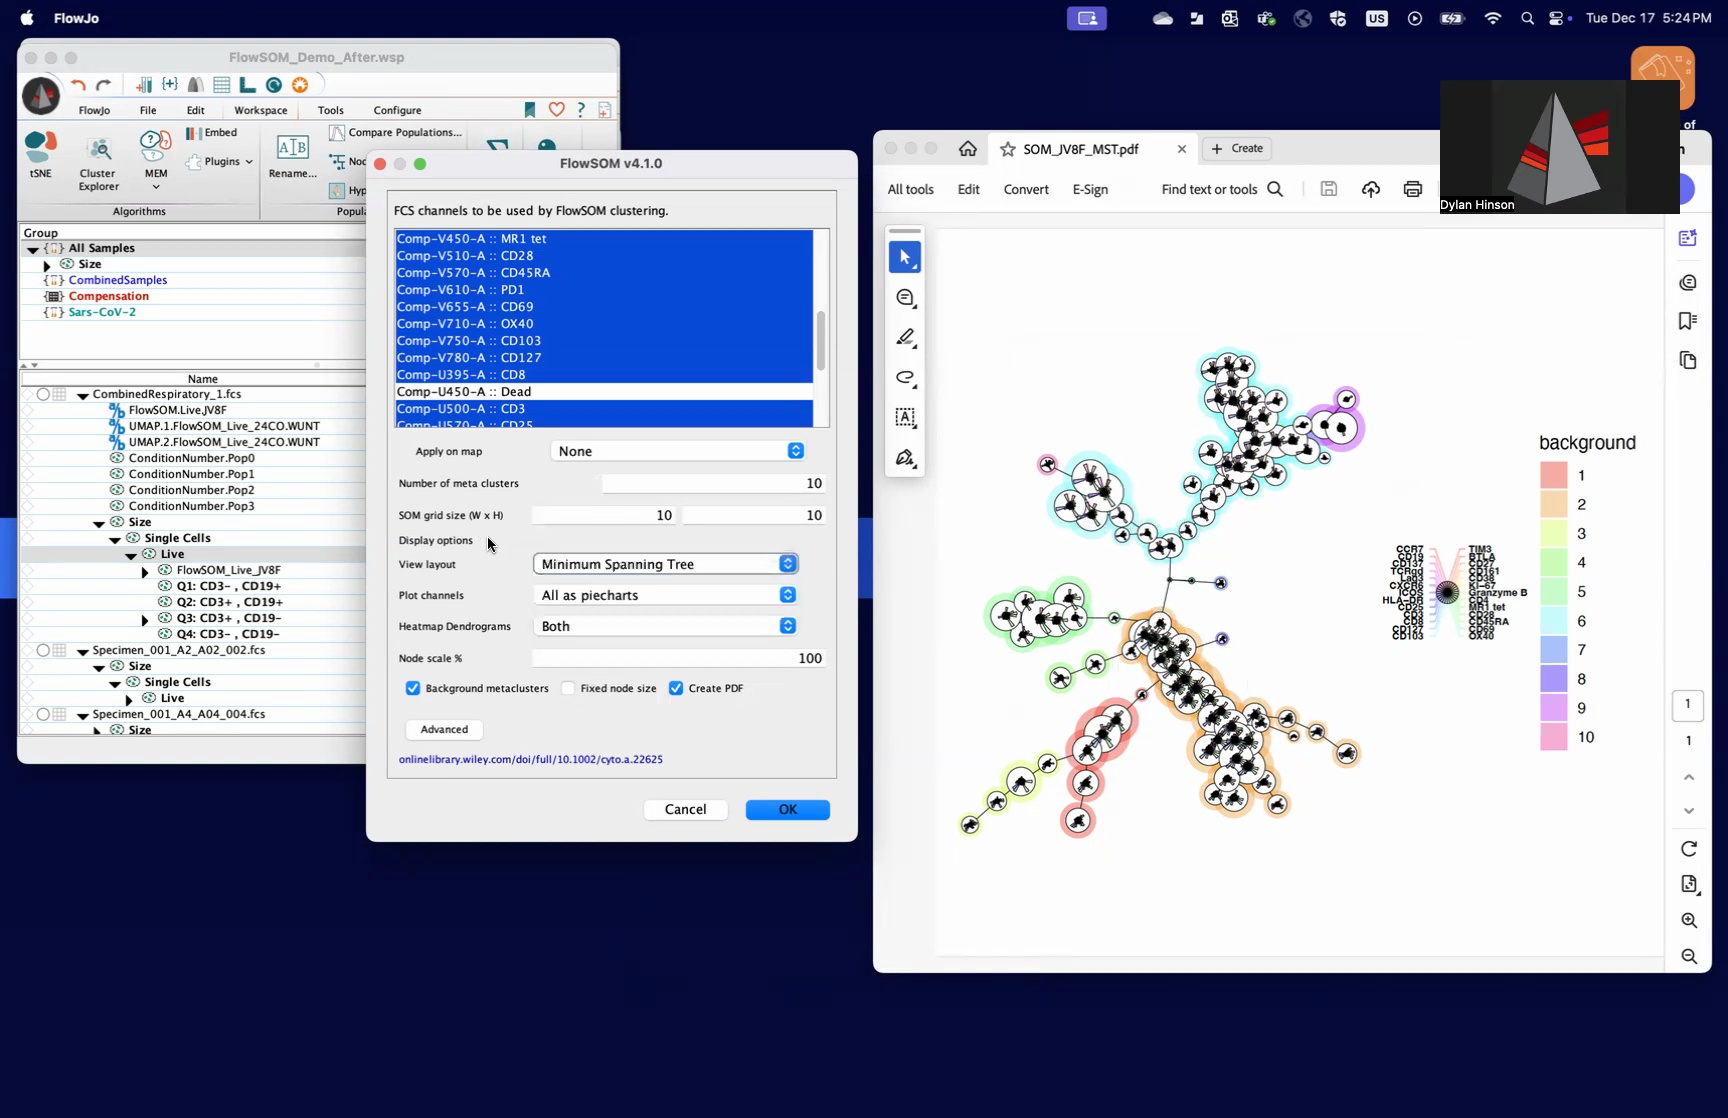The height and width of the screenshot is (1118, 1728).
Task: Open the FlowJo File menu tab
Action: [148, 110]
